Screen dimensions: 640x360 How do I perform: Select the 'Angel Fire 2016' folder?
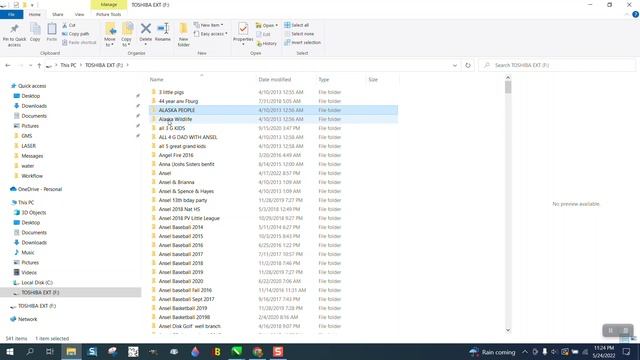coord(176,155)
